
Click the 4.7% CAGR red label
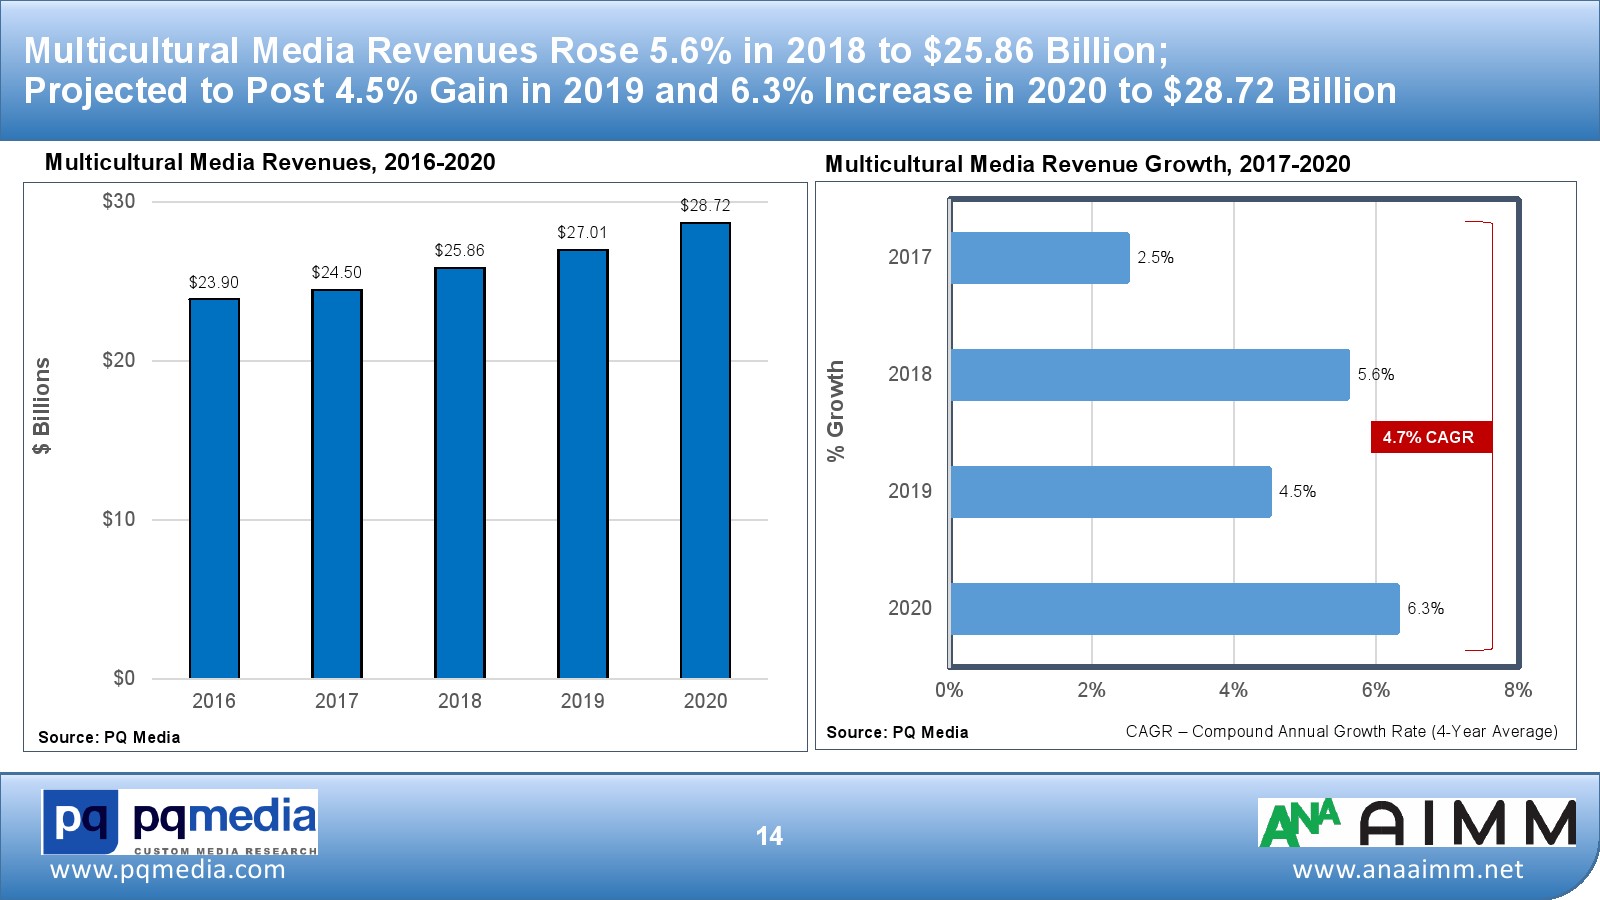click(x=1429, y=437)
